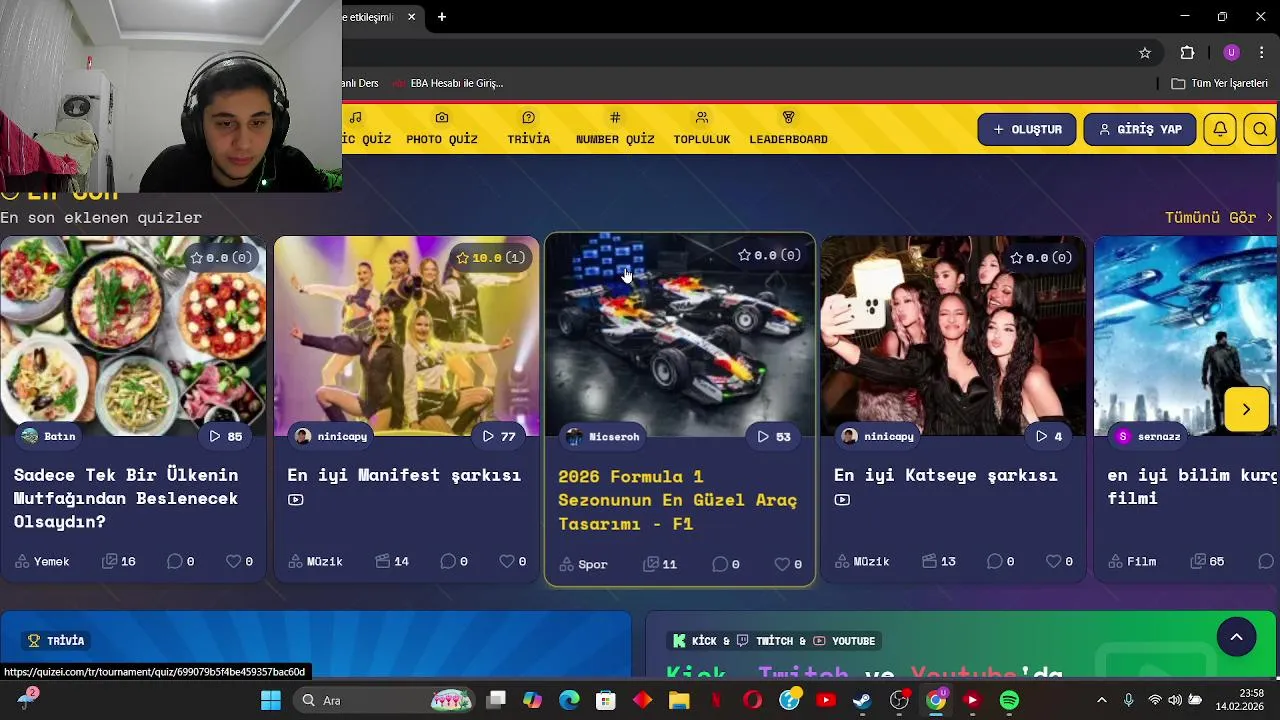
Task: Click the Oluştur create button
Action: coord(1027,129)
